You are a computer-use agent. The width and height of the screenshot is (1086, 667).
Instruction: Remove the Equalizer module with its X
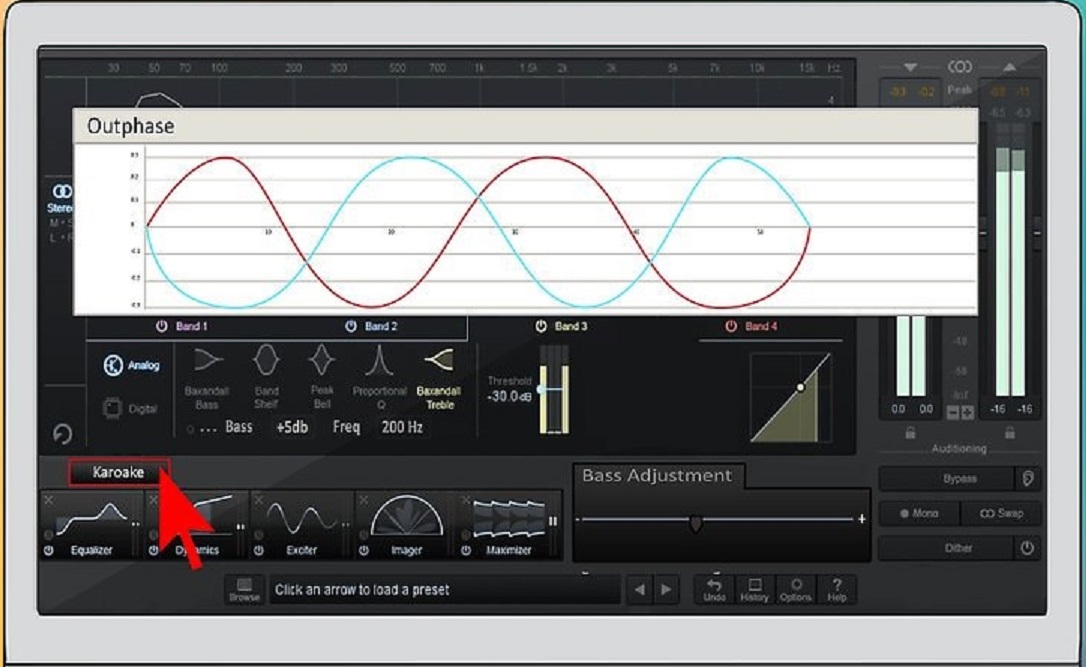pos(48,499)
